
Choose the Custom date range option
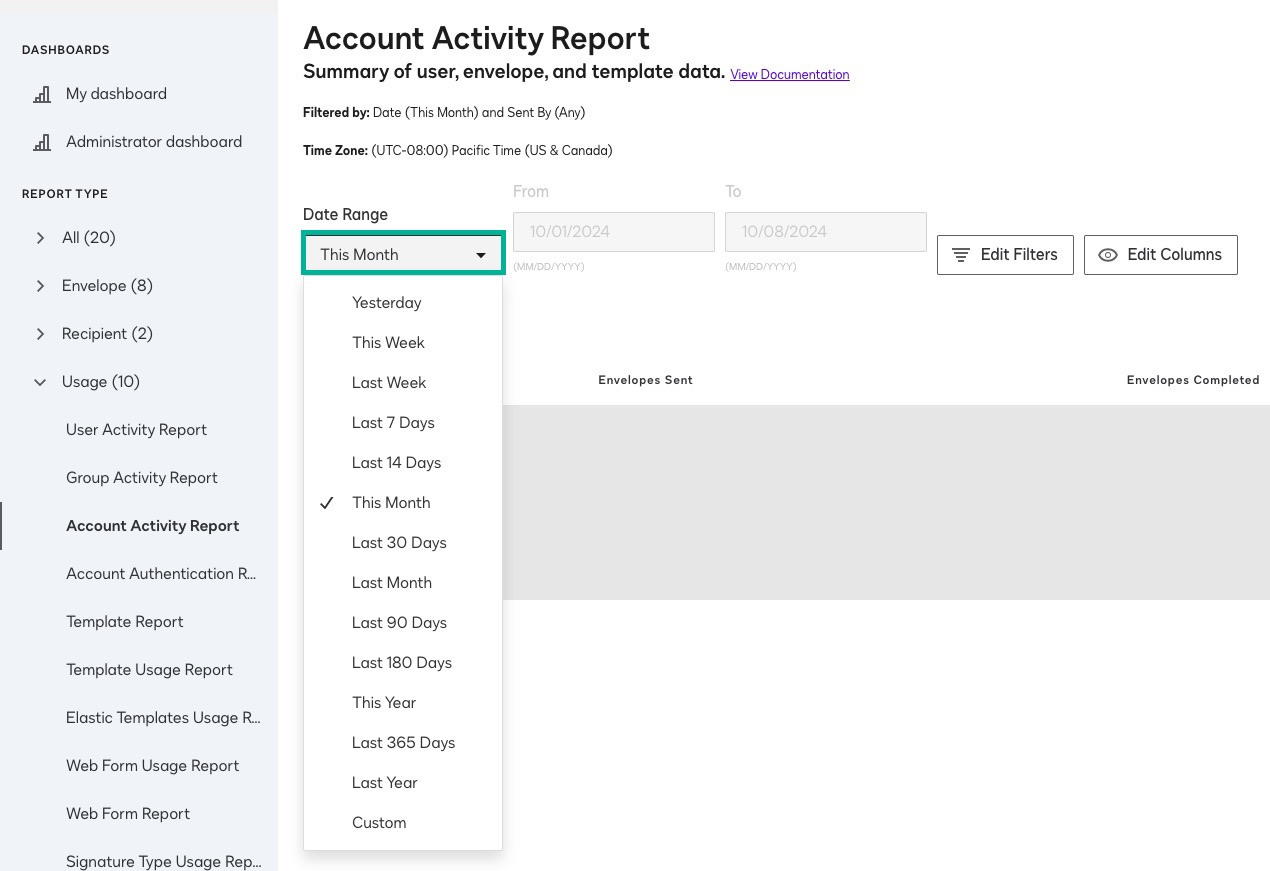click(x=379, y=823)
